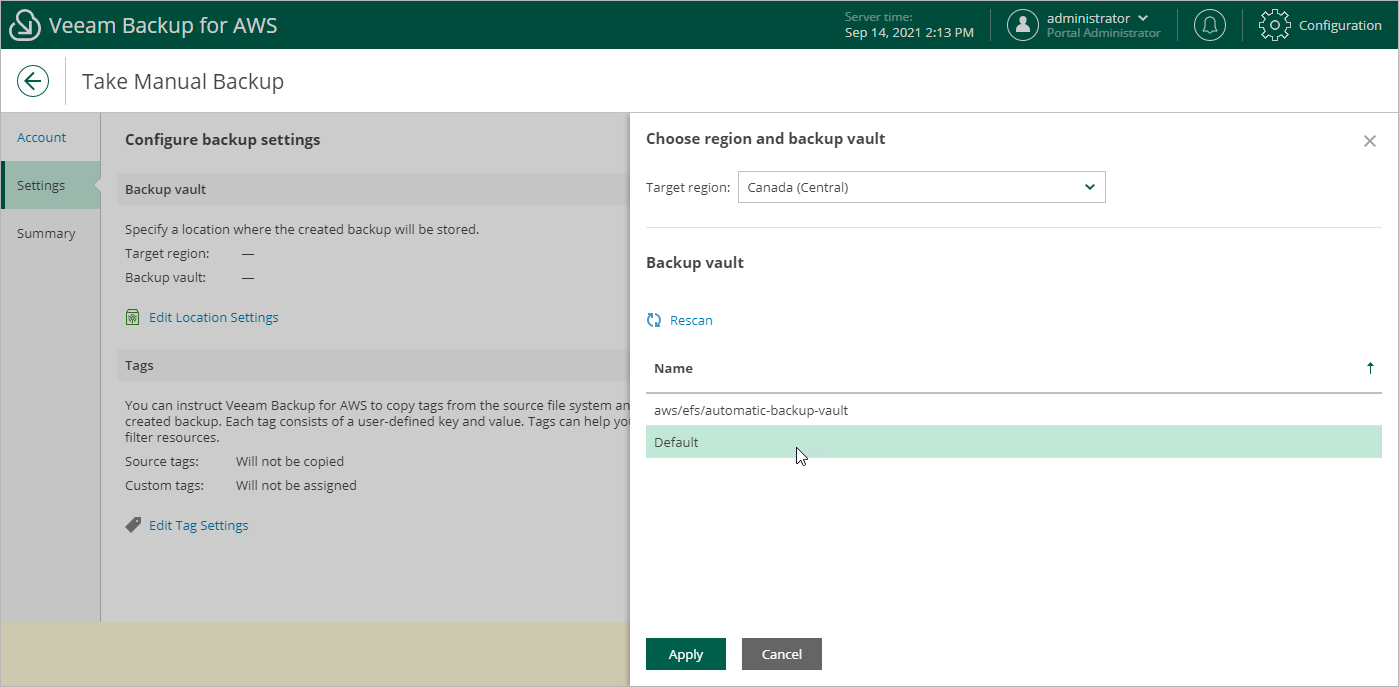Sort by the Name column header
Viewport: 1399px width, 687px height.
coord(673,368)
